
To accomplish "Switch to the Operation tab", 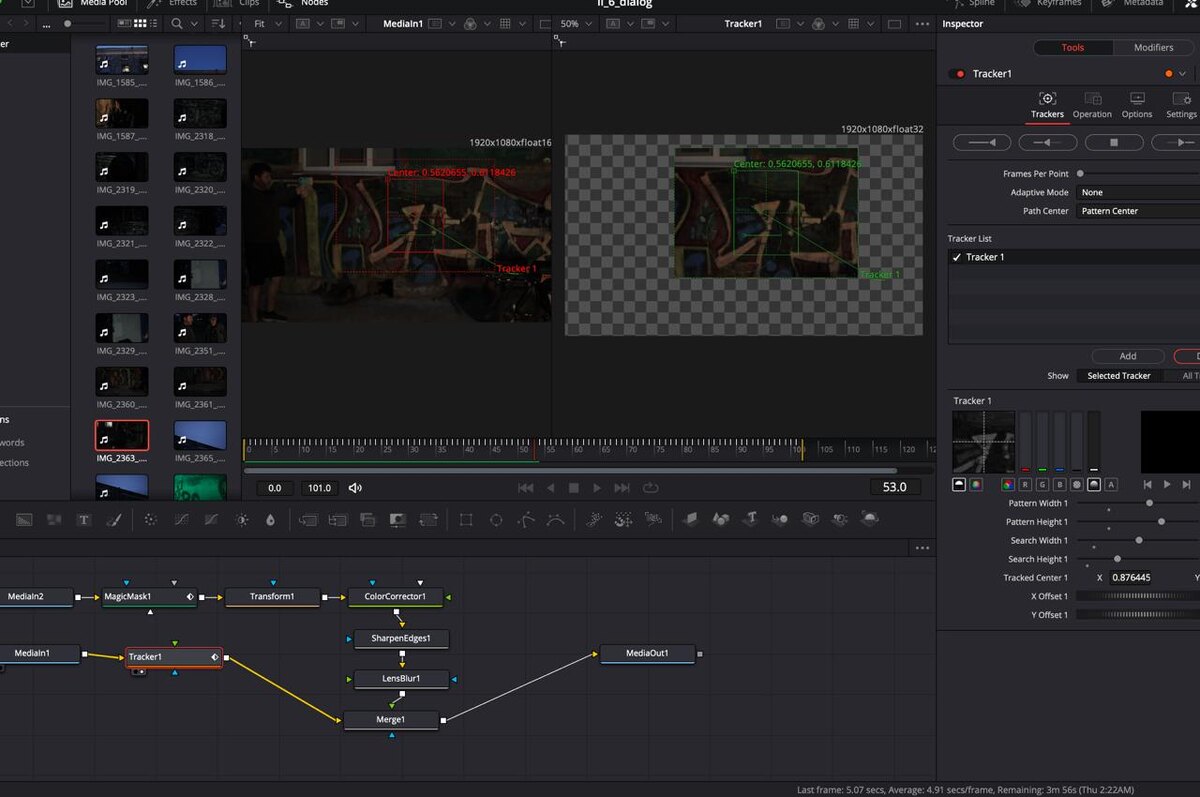I will 1092,104.
